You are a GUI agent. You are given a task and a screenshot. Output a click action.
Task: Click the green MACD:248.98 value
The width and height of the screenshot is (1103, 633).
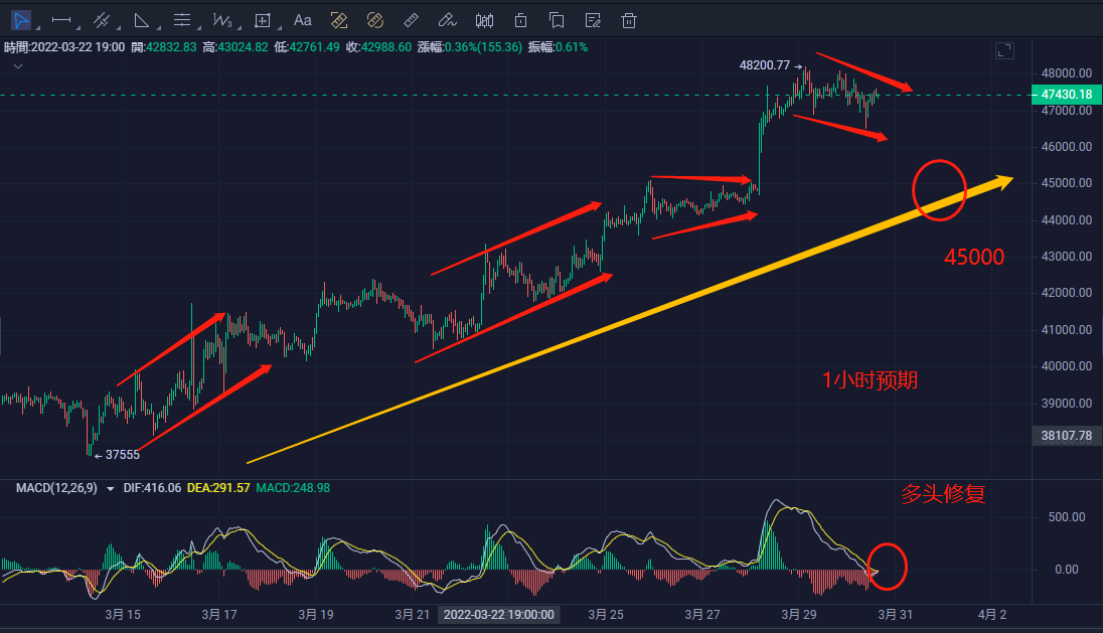click(293, 488)
